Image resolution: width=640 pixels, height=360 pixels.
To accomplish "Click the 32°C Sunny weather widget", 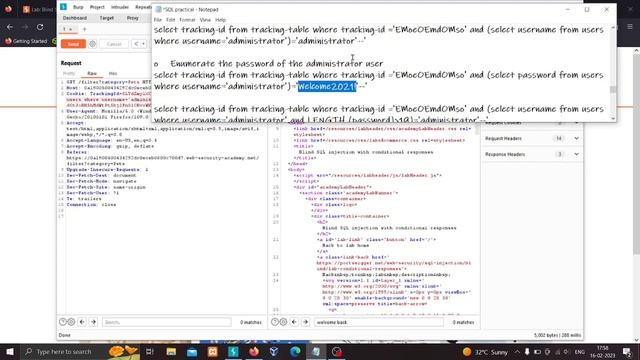I will point(485,351).
